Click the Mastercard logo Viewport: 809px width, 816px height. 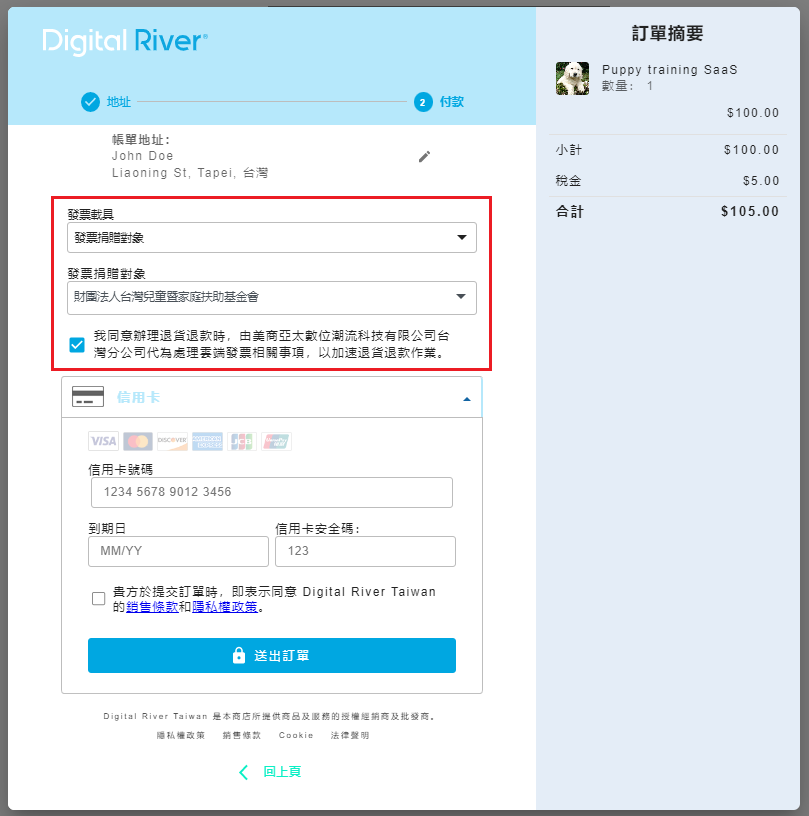pyautogui.click(x=138, y=441)
